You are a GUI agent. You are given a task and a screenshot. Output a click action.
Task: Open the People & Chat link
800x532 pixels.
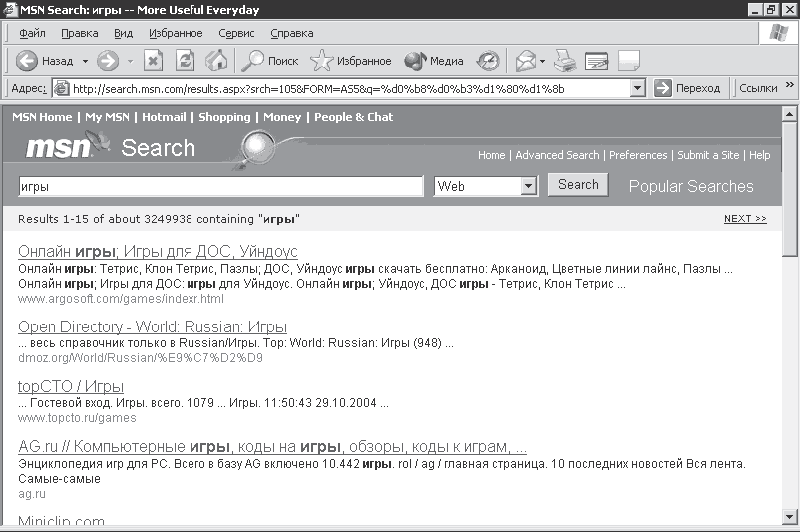click(x=354, y=117)
